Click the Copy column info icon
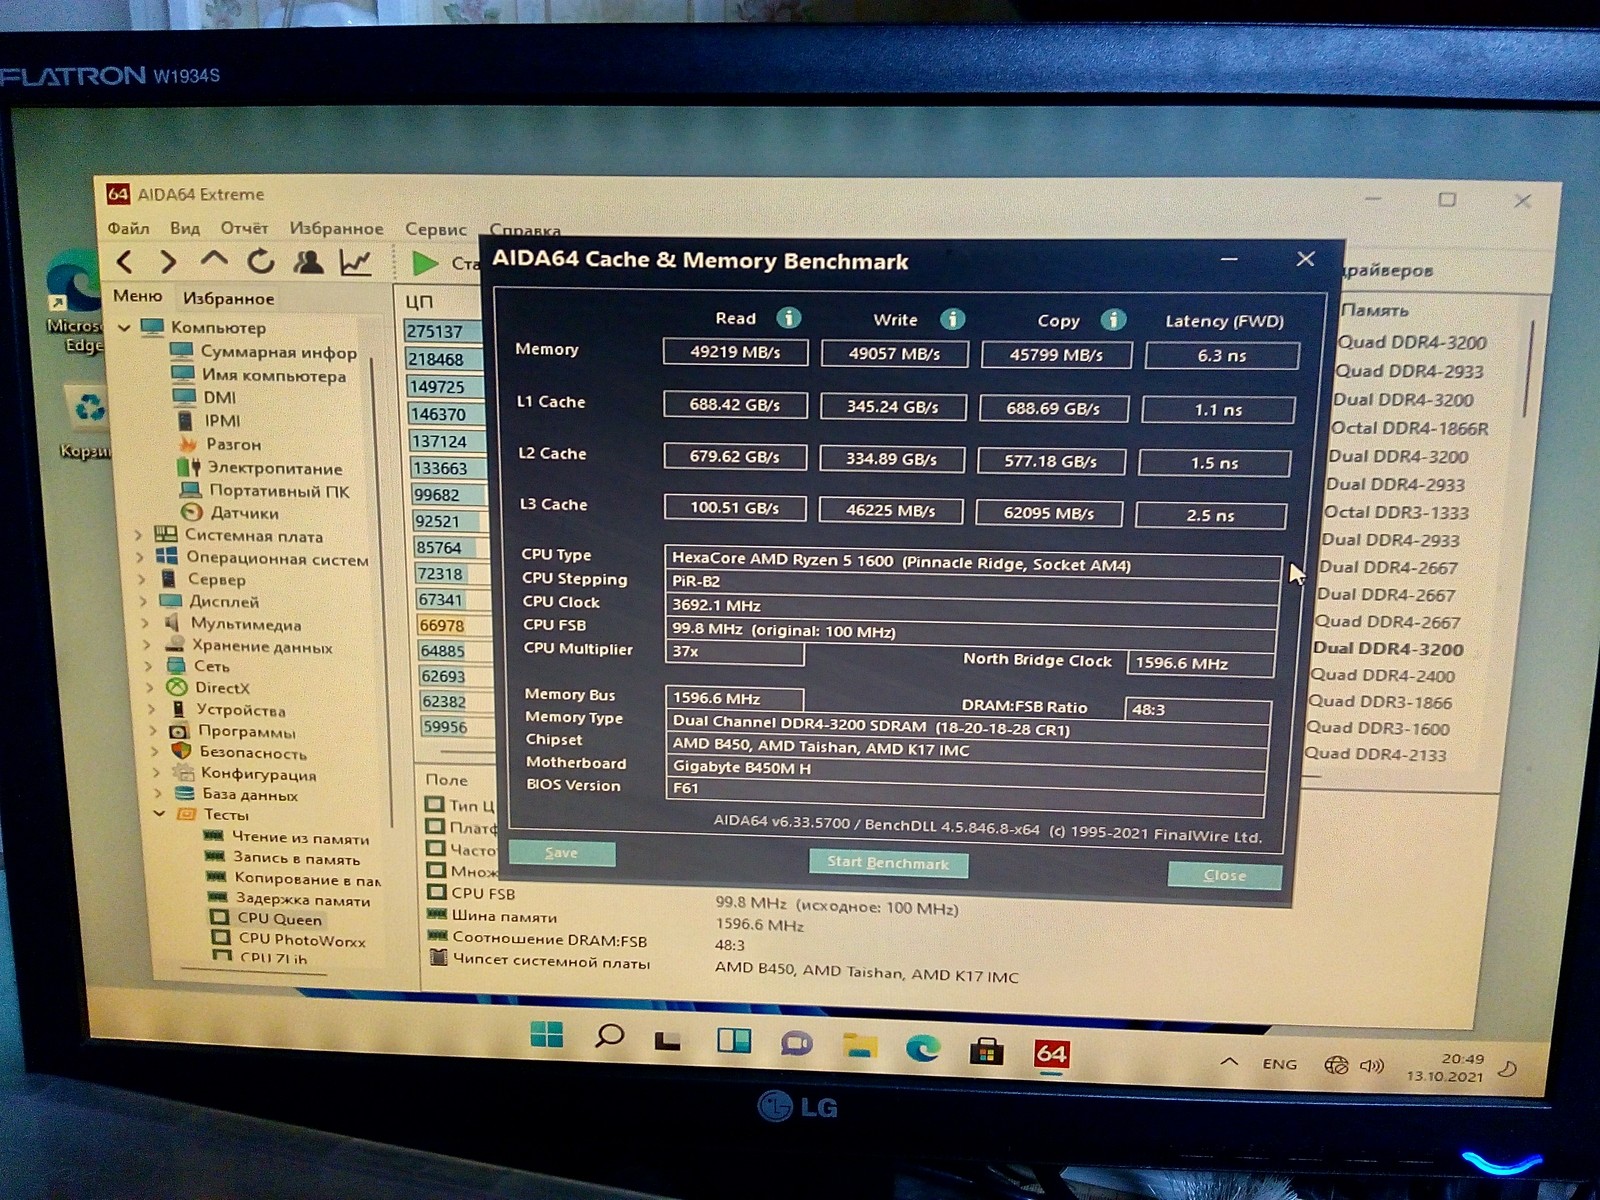1600x1200 pixels. [1113, 320]
